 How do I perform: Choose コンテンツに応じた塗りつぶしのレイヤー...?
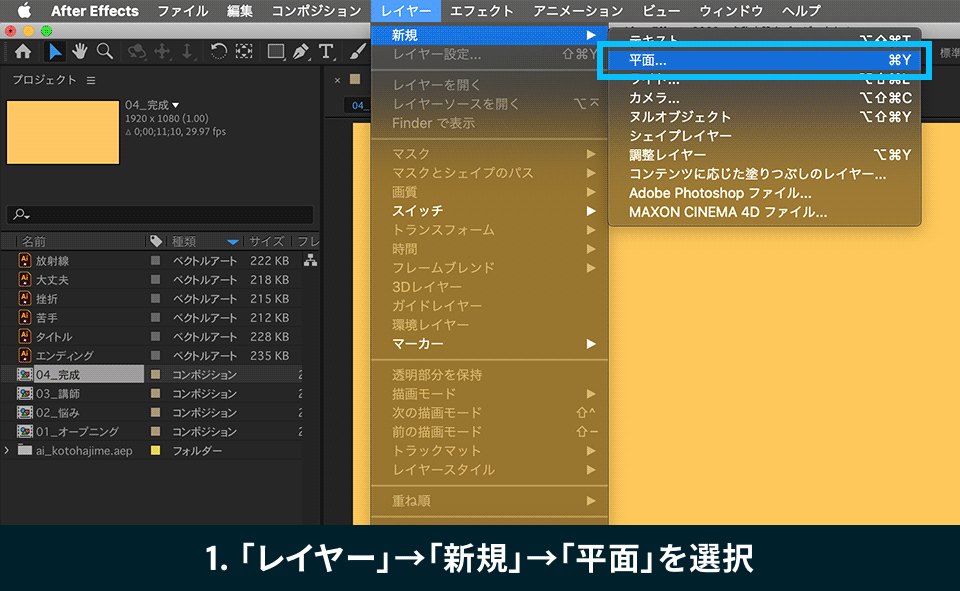click(764, 174)
